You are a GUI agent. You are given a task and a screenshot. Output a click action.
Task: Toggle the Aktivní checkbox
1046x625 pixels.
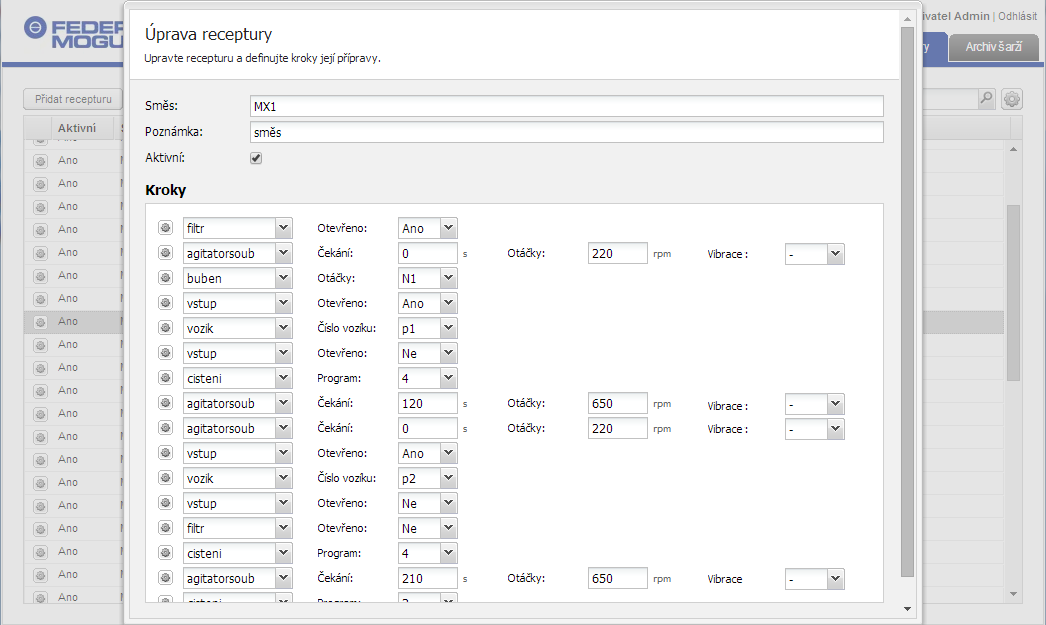coord(256,158)
